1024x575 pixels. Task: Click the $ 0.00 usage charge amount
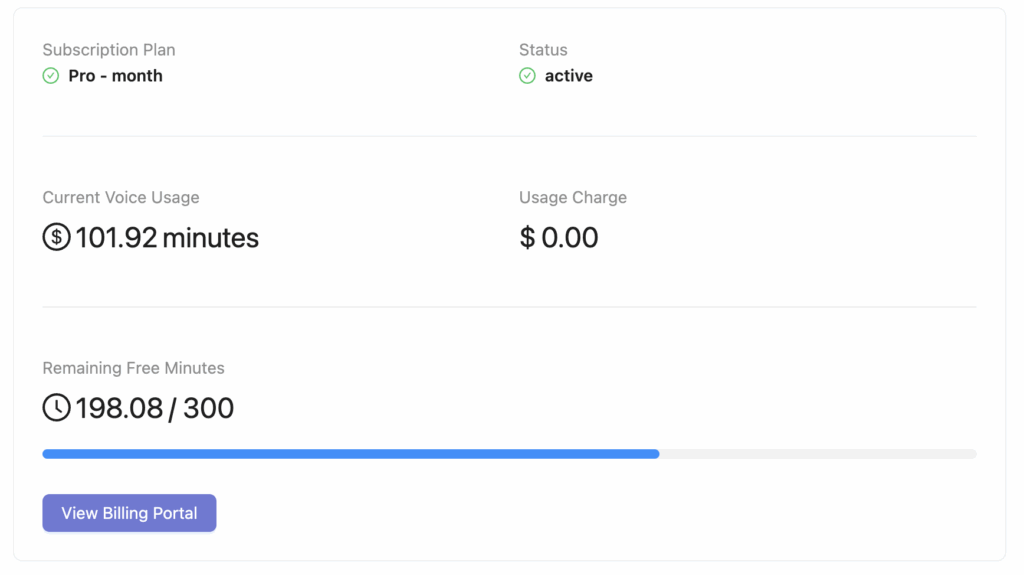(x=558, y=237)
